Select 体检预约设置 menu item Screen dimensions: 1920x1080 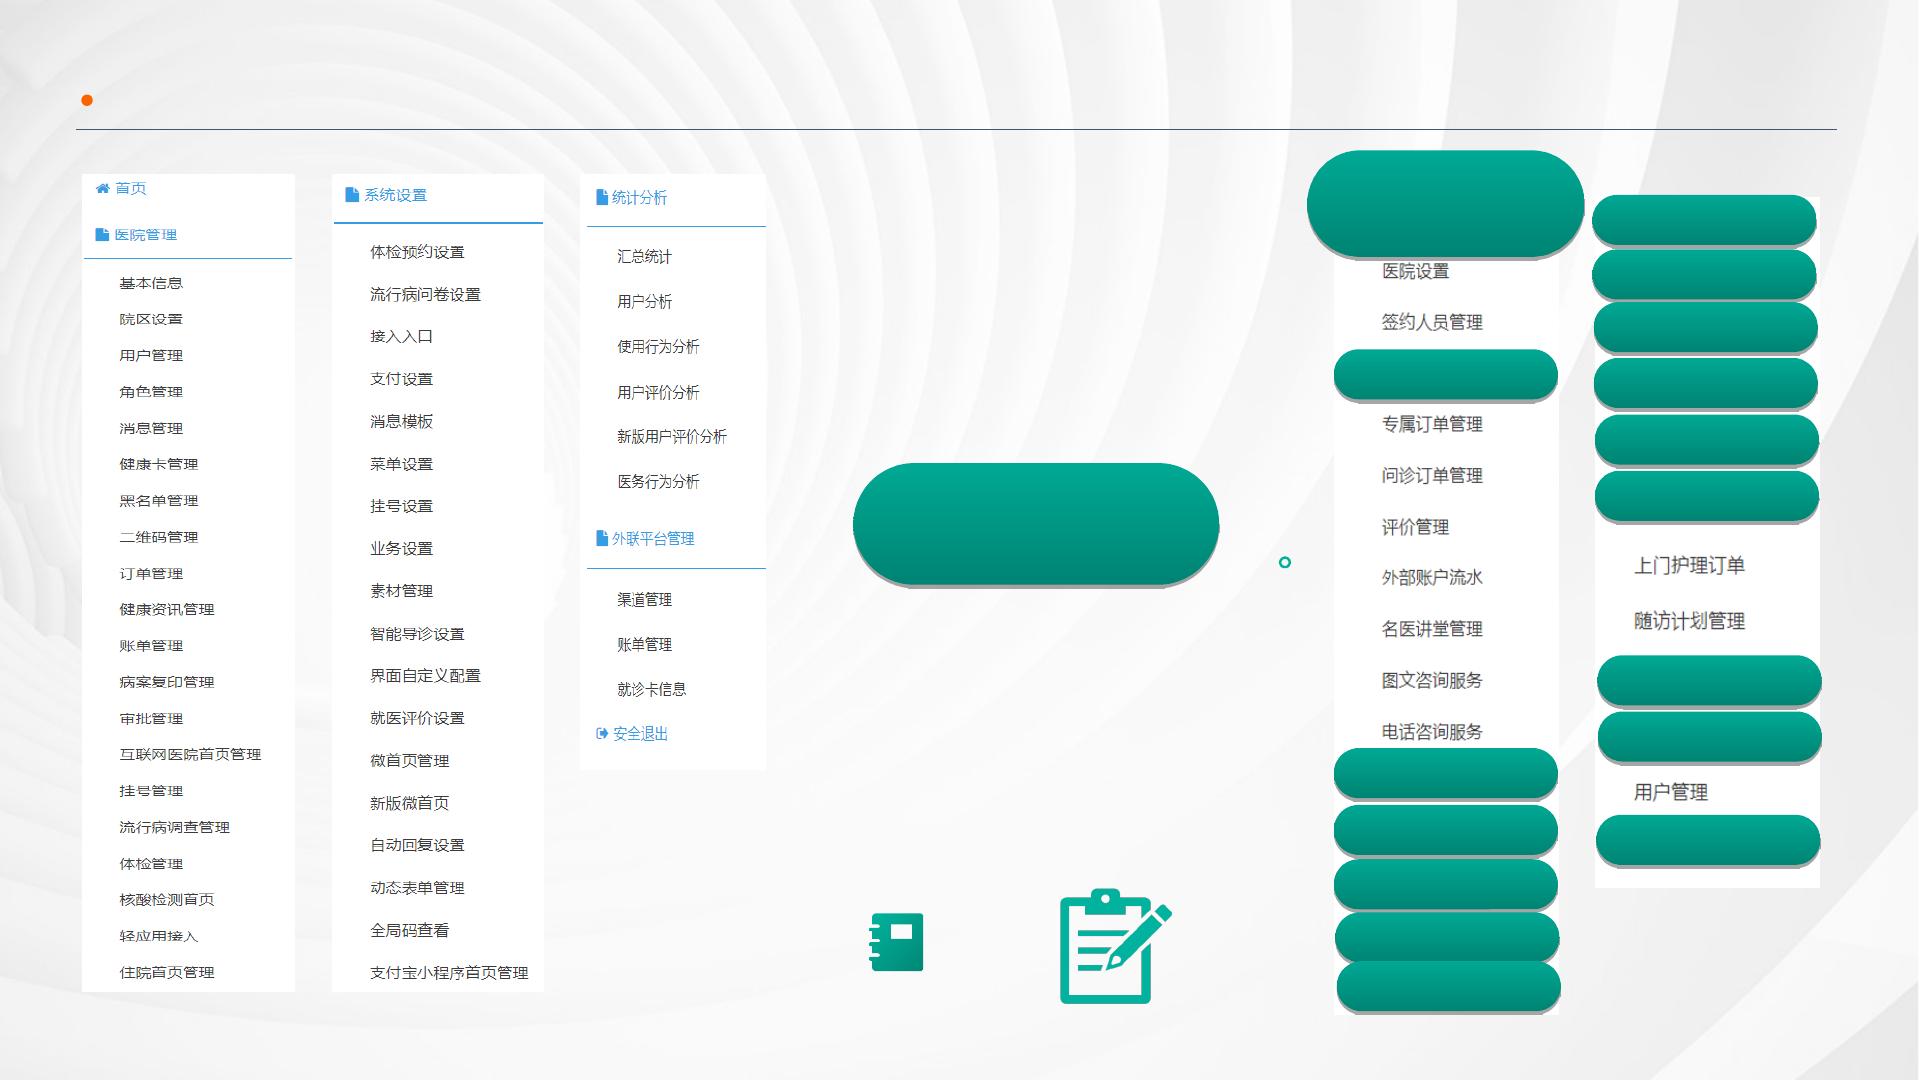(417, 252)
